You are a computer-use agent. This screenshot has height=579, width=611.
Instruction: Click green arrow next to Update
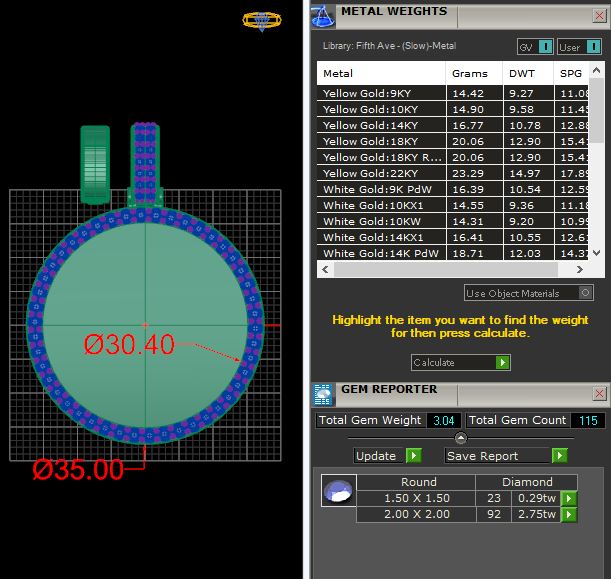[x=414, y=455]
